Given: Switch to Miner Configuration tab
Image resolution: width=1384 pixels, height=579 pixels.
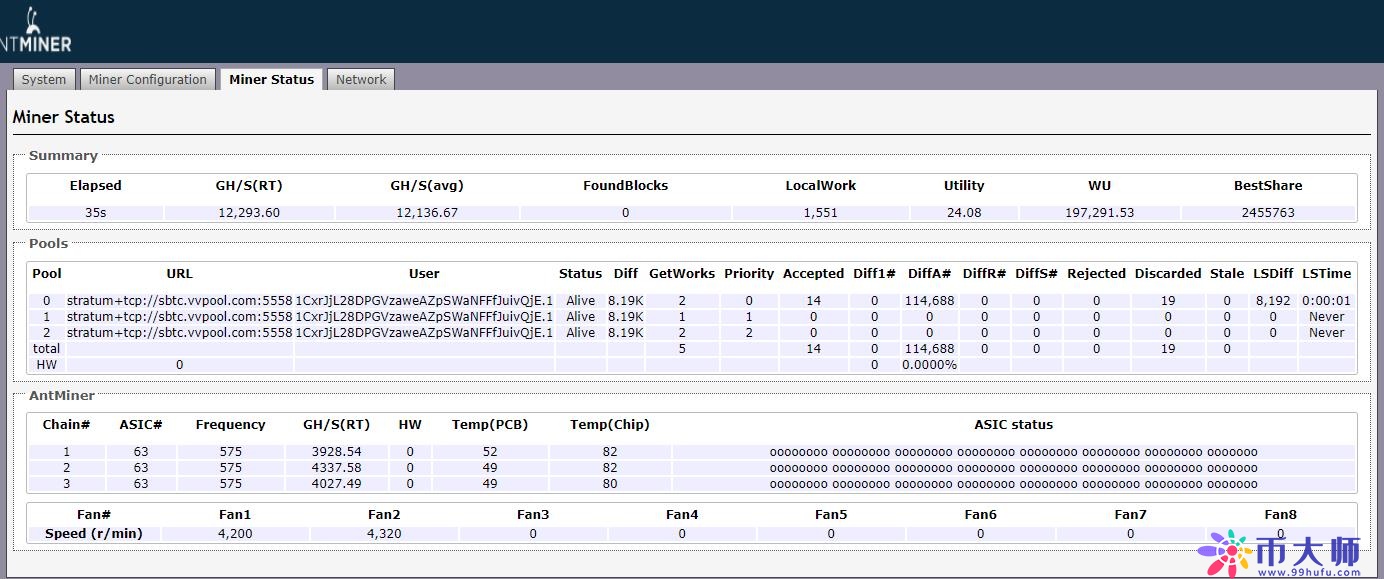Looking at the screenshot, I should (147, 79).
